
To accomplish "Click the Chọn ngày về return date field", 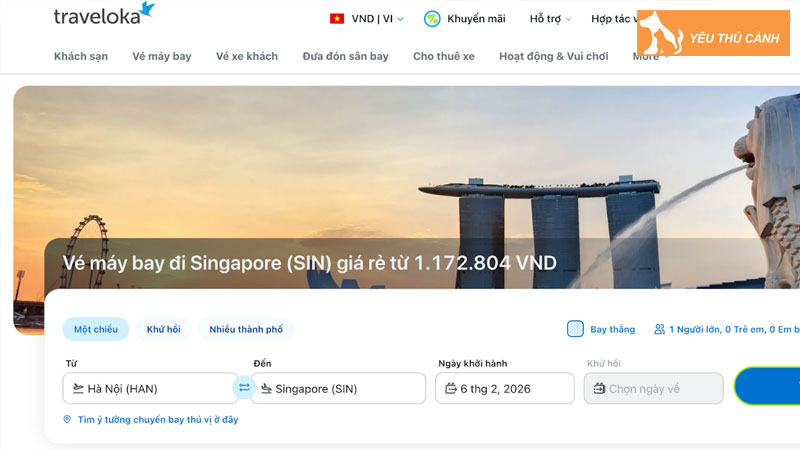I will pyautogui.click(x=654, y=388).
